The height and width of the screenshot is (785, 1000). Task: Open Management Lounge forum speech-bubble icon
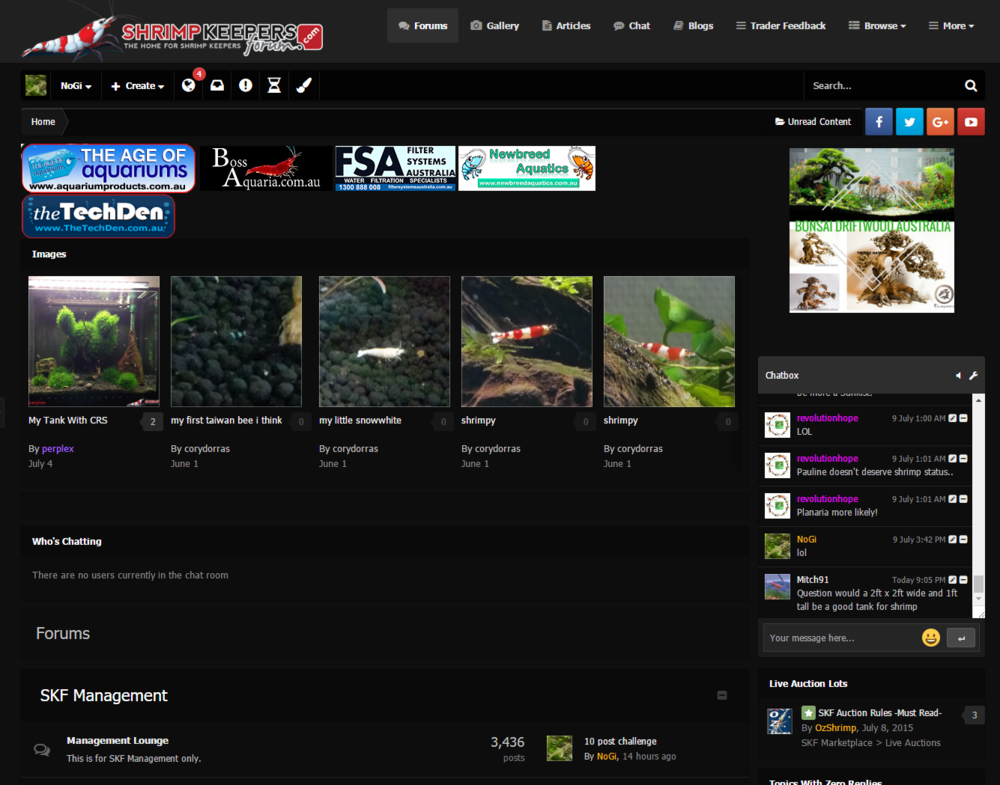[x=42, y=749]
